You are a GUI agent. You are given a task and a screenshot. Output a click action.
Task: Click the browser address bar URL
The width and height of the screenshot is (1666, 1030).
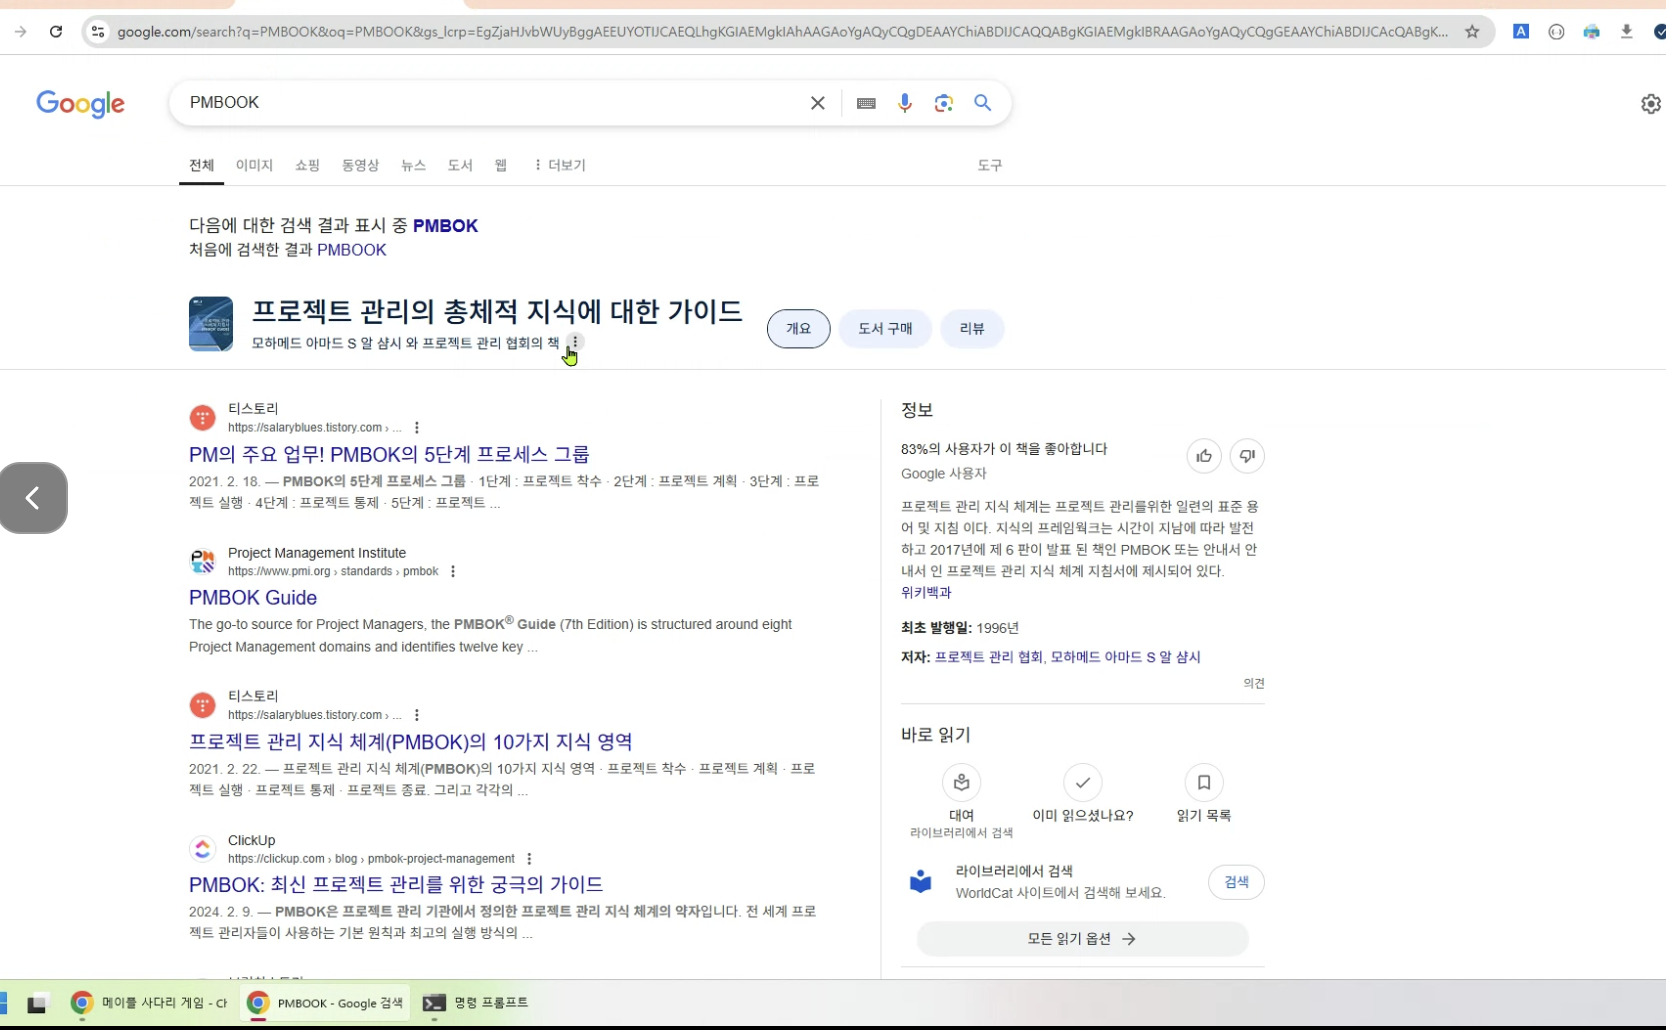click(x=782, y=32)
